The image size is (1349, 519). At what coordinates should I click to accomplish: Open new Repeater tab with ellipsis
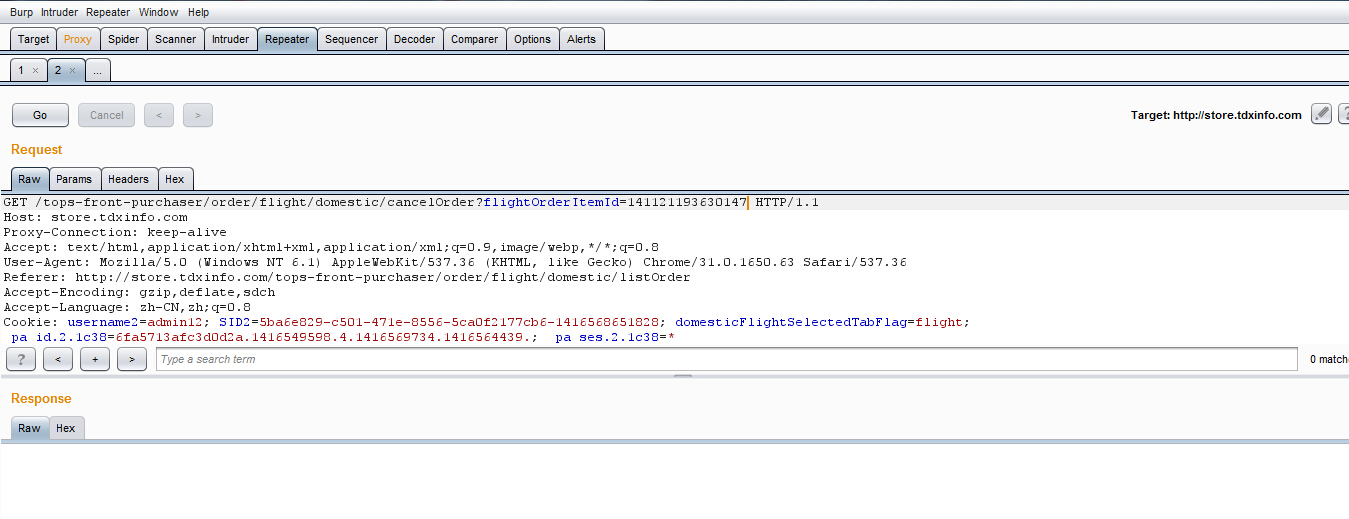(x=97, y=70)
